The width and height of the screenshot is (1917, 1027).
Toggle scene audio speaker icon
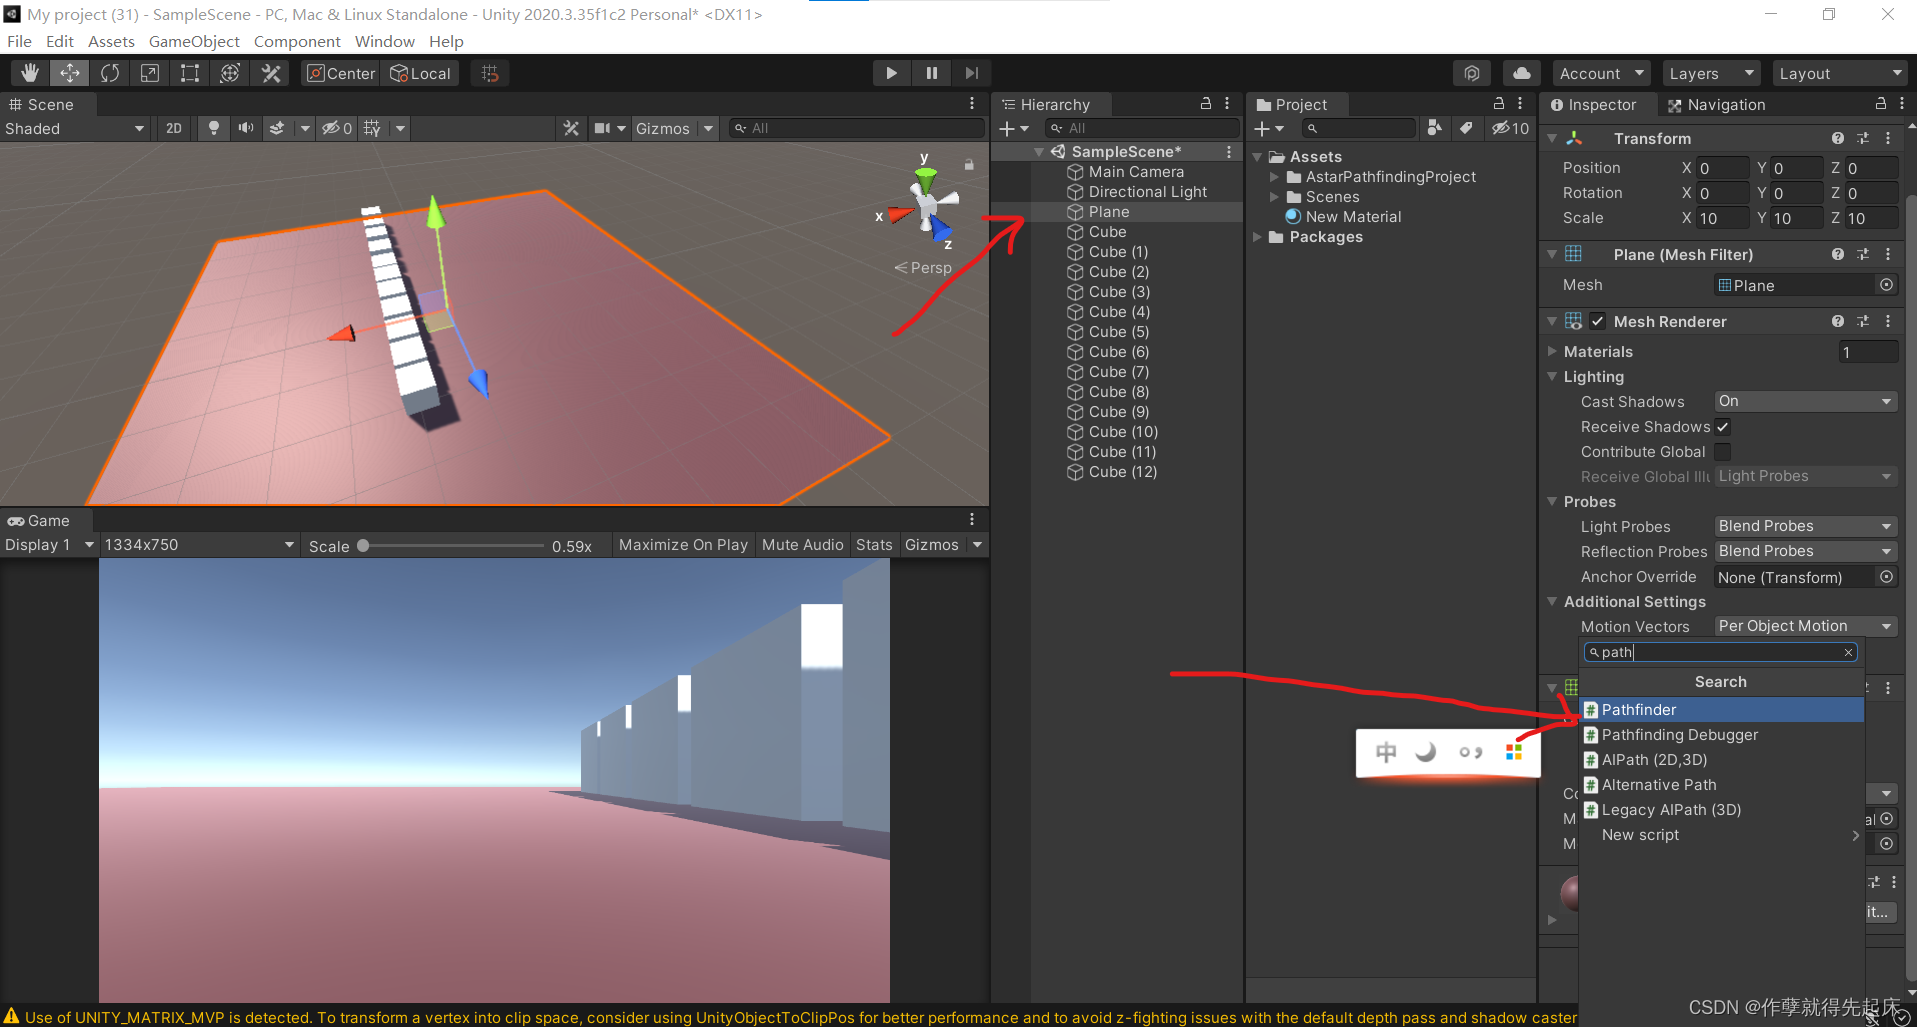coord(245,128)
